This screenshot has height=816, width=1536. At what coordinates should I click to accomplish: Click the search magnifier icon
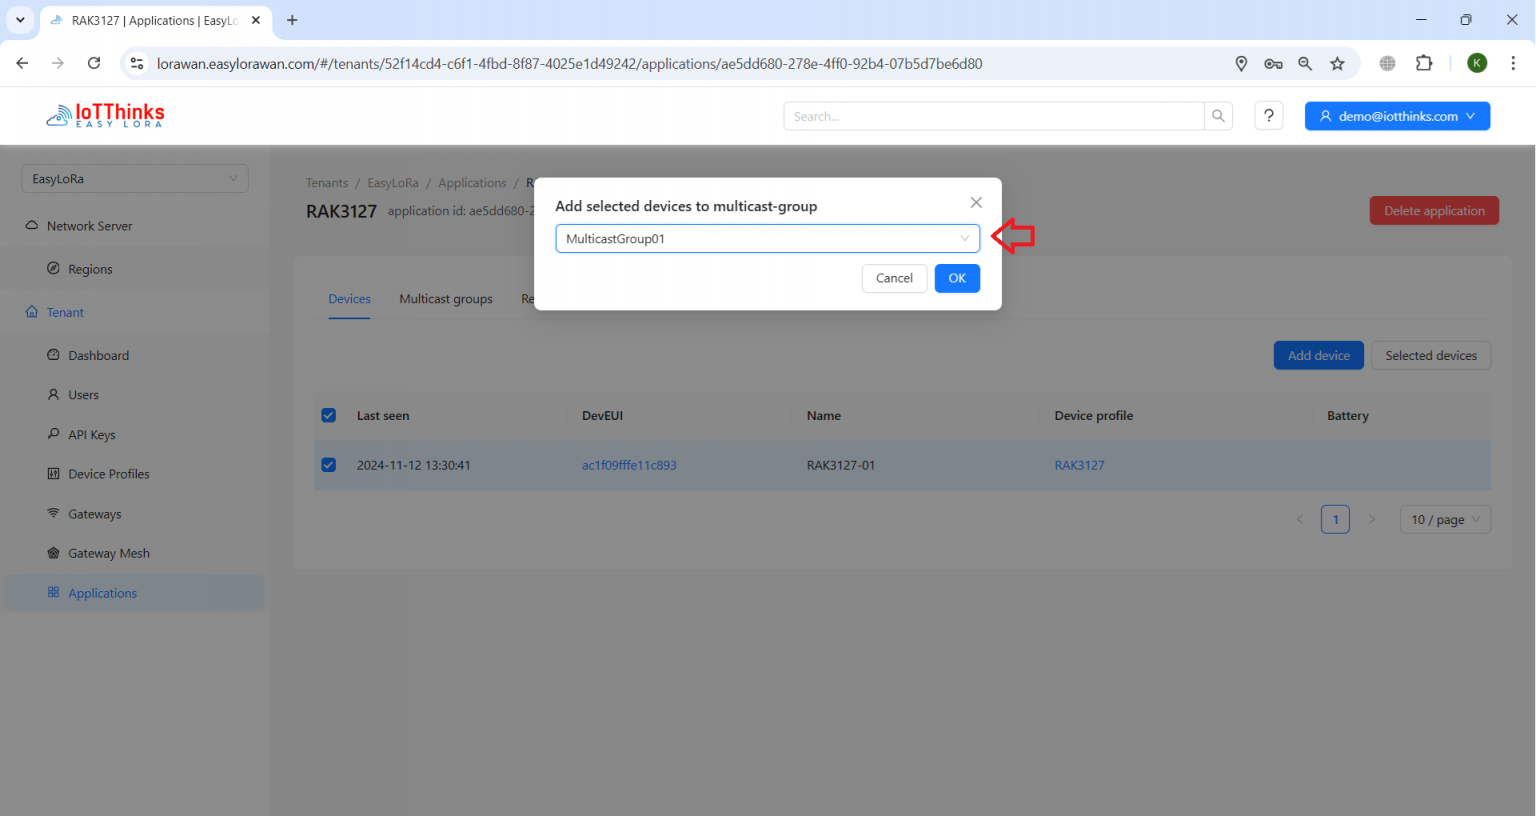pyautogui.click(x=1218, y=115)
